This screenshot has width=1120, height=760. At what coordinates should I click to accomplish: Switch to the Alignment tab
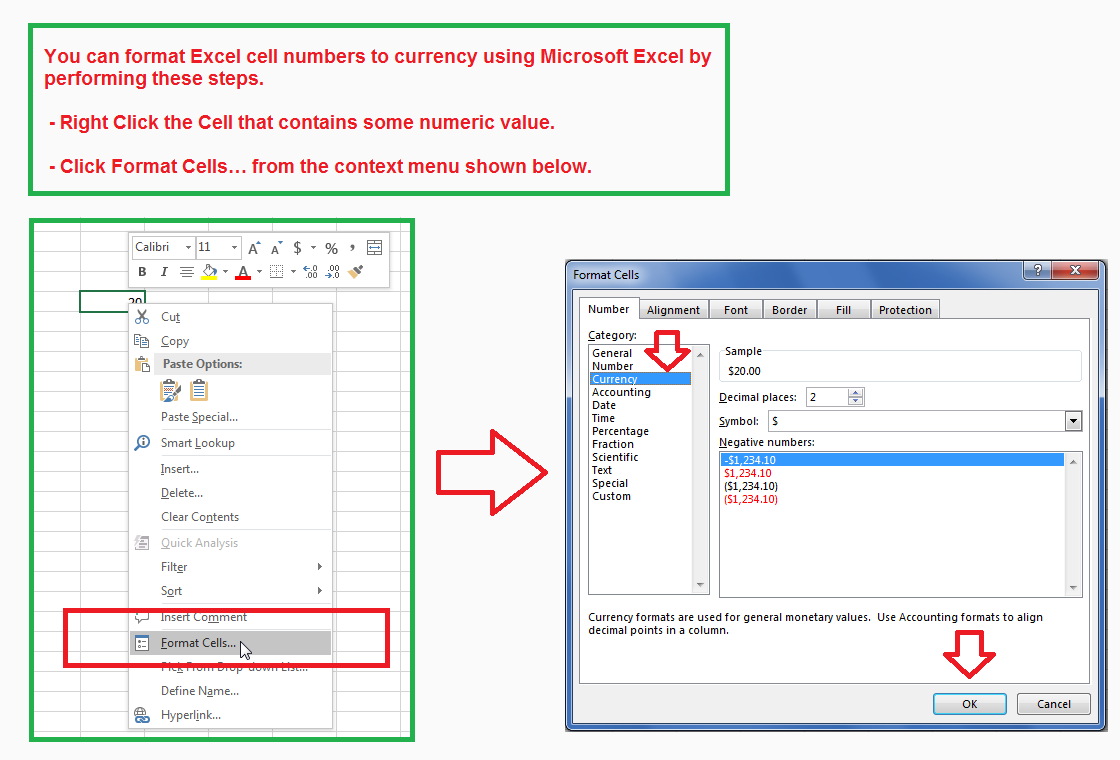[673, 310]
